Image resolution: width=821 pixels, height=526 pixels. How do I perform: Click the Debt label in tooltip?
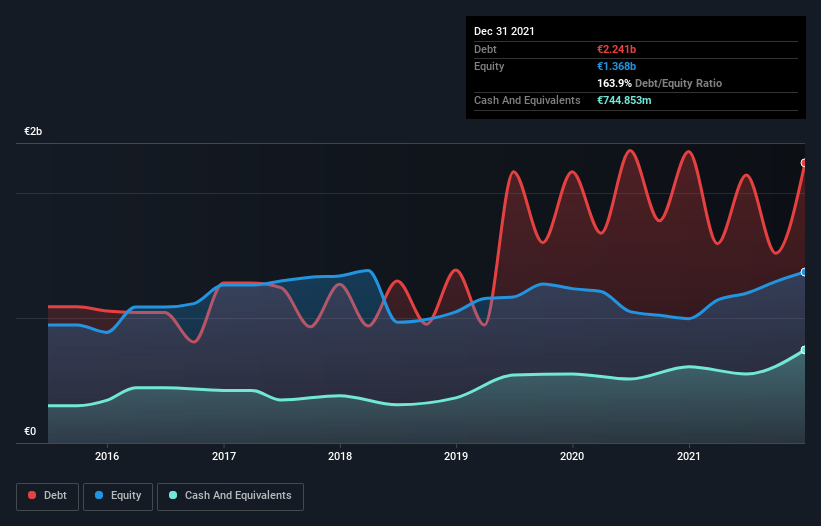485,49
